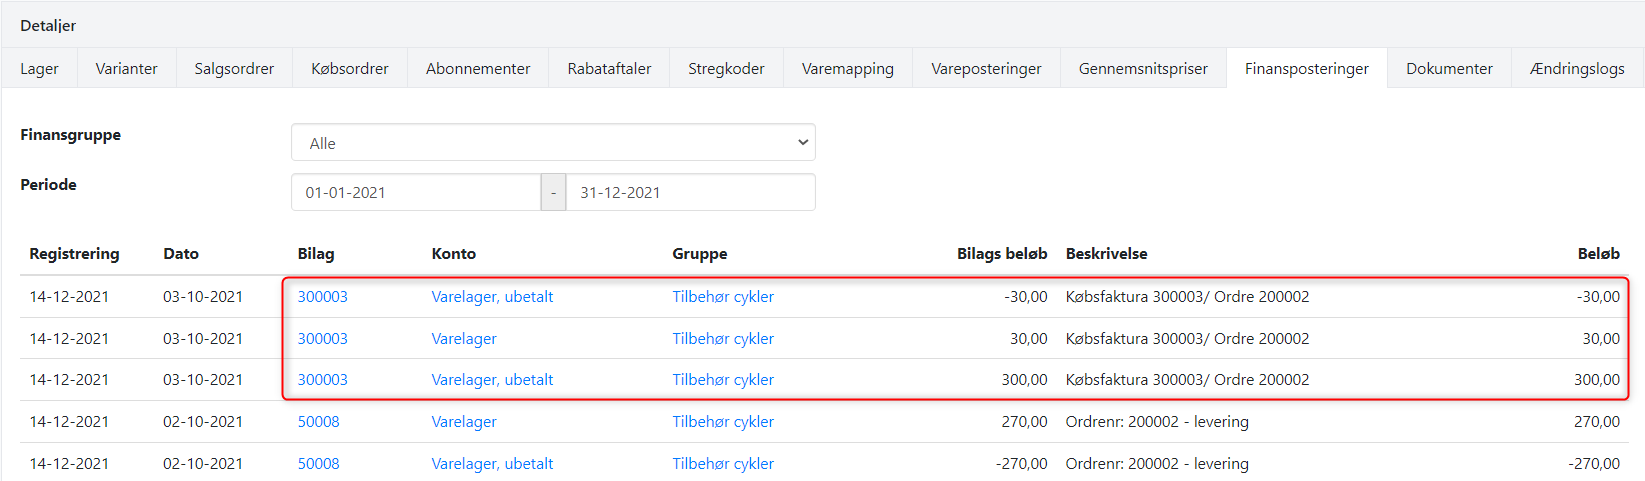Open the Finansgruppe dropdown showing Alle
Screen dimensions: 1645x481
(x=552, y=143)
